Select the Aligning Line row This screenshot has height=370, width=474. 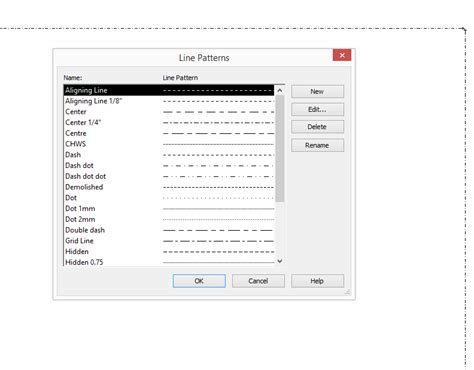(169, 90)
